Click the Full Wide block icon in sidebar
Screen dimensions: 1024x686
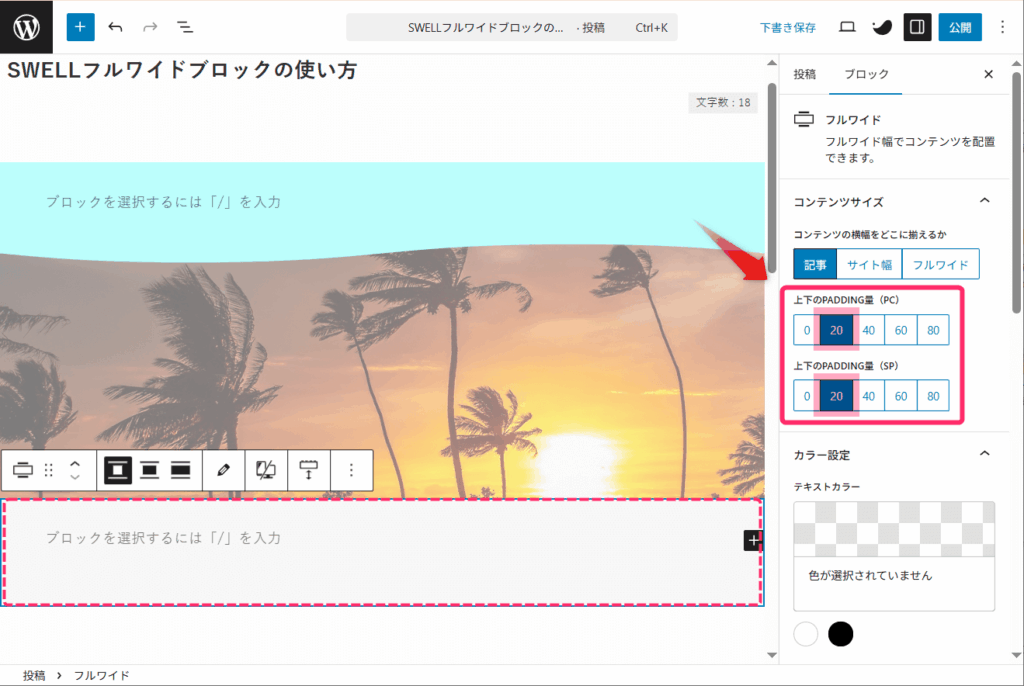pos(804,120)
